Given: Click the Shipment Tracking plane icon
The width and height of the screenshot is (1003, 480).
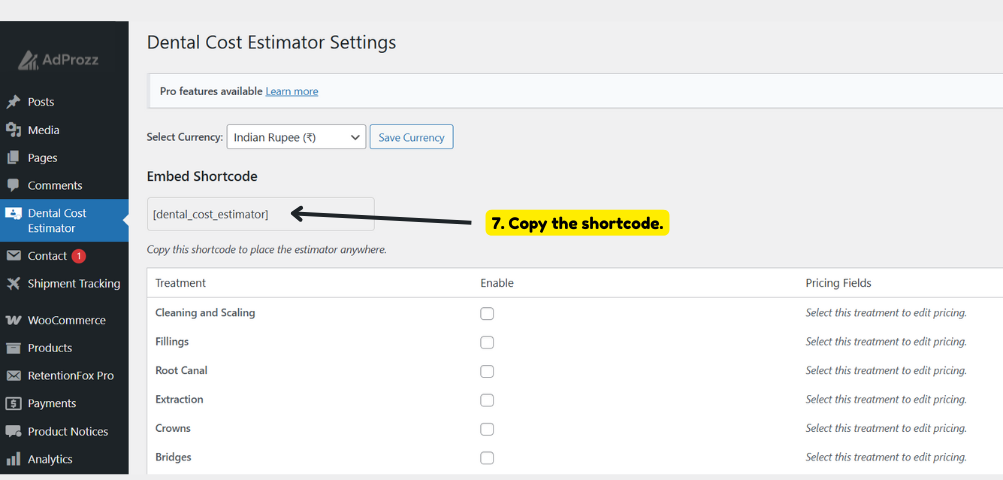Looking at the screenshot, I should click(x=13, y=284).
